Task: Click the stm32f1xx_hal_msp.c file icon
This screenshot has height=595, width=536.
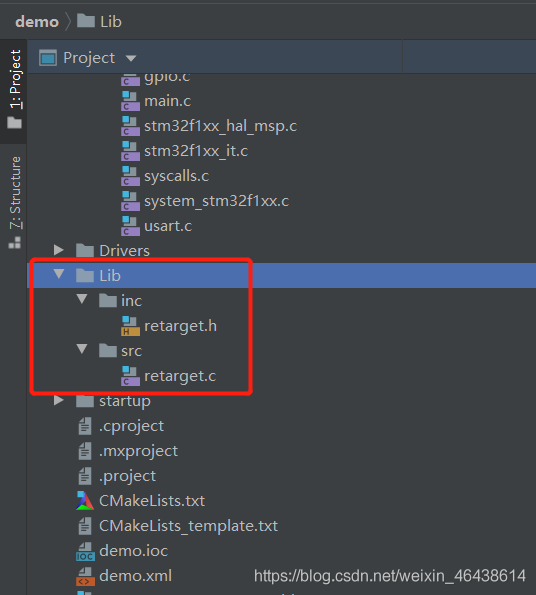Action: coord(130,126)
